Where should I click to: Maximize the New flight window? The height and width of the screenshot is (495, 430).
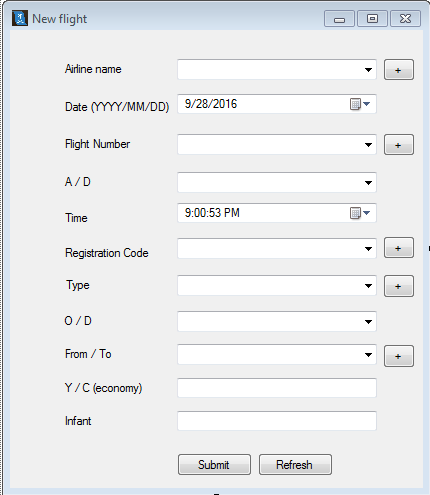click(372, 18)
